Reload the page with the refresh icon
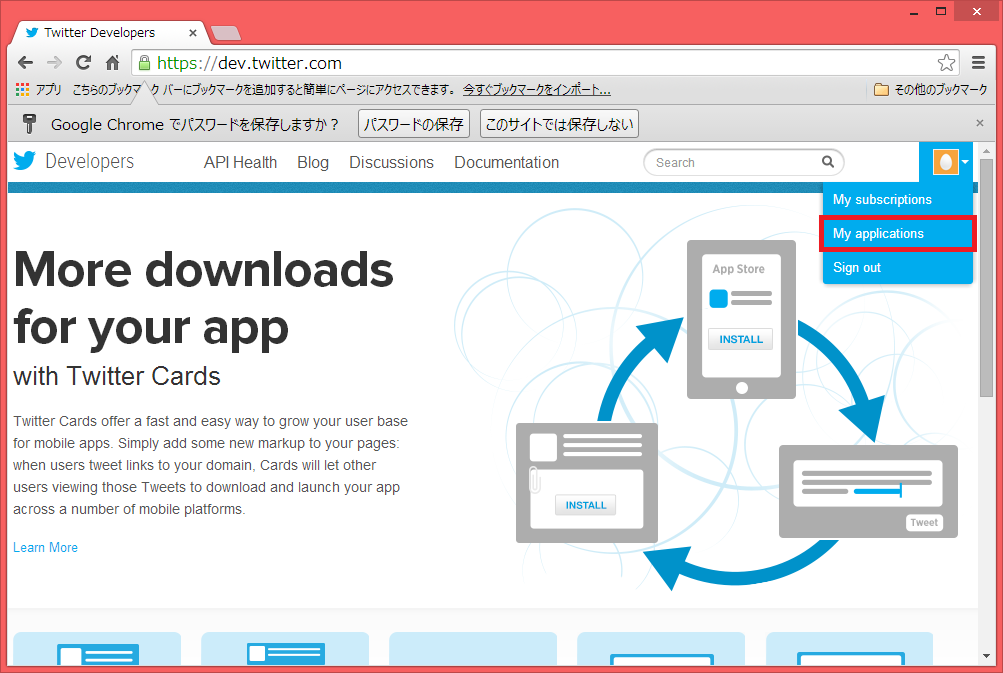This screenshot has width=1003, height=673. coord(83,63)
